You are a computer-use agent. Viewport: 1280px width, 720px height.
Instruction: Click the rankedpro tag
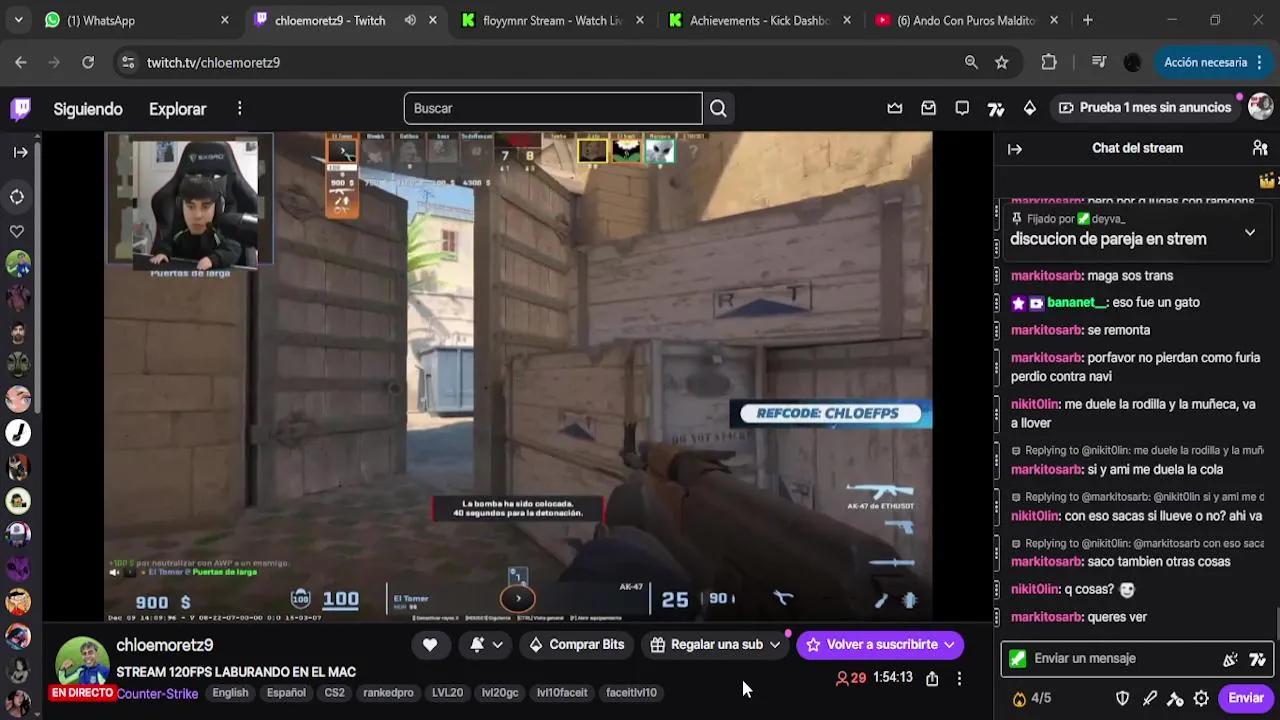[388, 693]
